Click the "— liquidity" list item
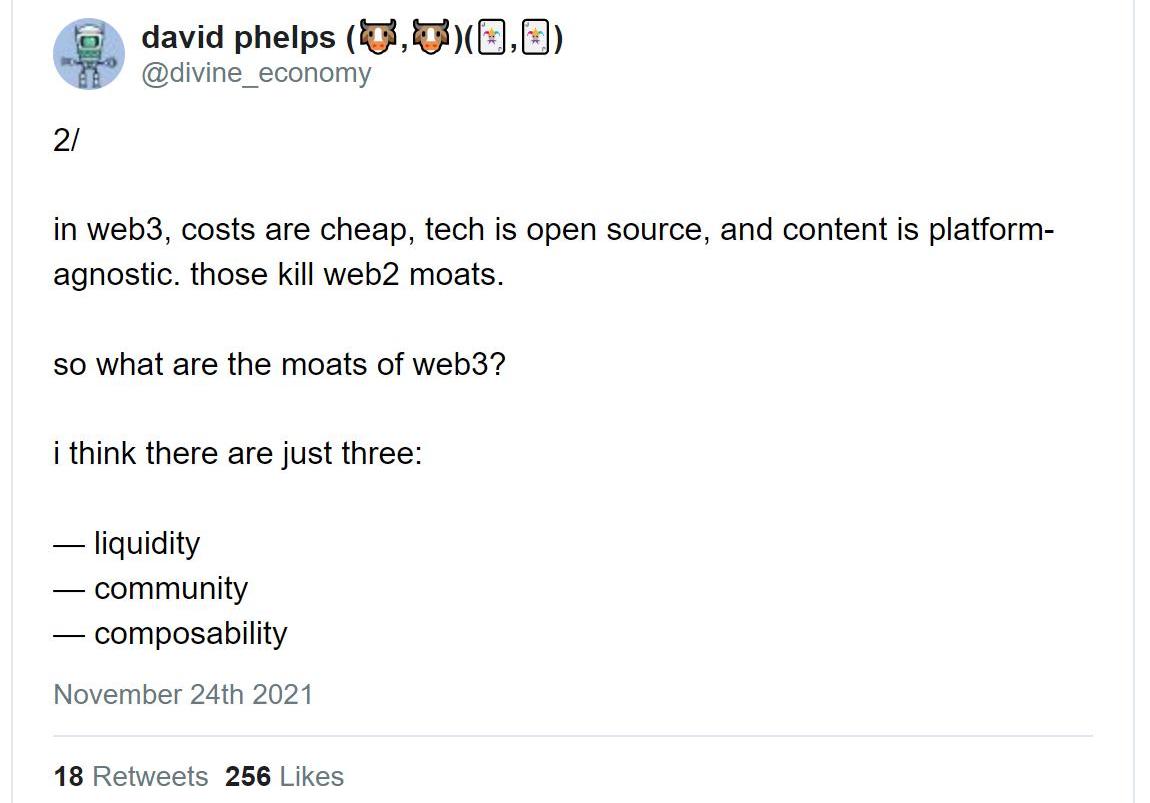1150x803 pixels. tap(126, 544)
